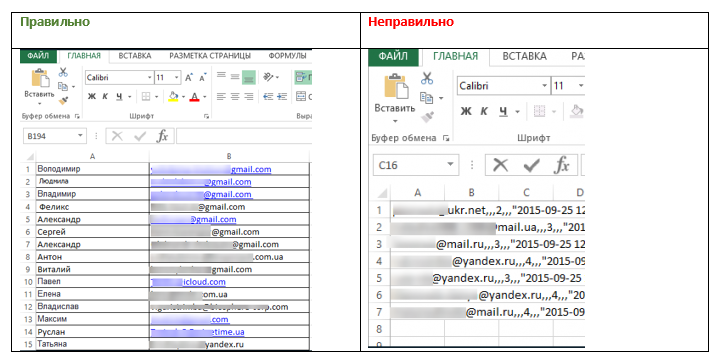Screen dimensions: 725x361
Task: Open font color dropdown arrow in Правильно window
Action: coord(204,97)
